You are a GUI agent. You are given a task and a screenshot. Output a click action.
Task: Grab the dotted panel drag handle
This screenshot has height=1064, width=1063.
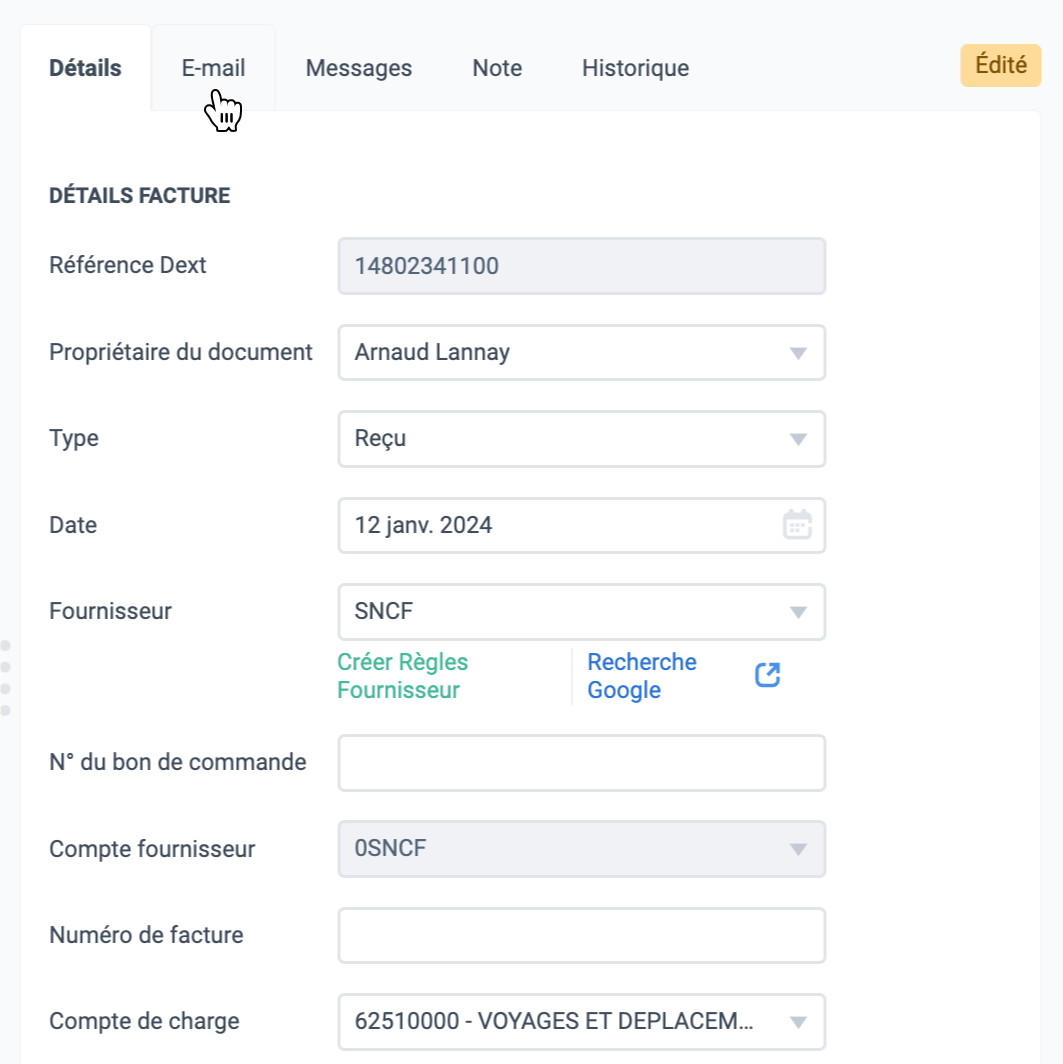(x=5, y=677)
